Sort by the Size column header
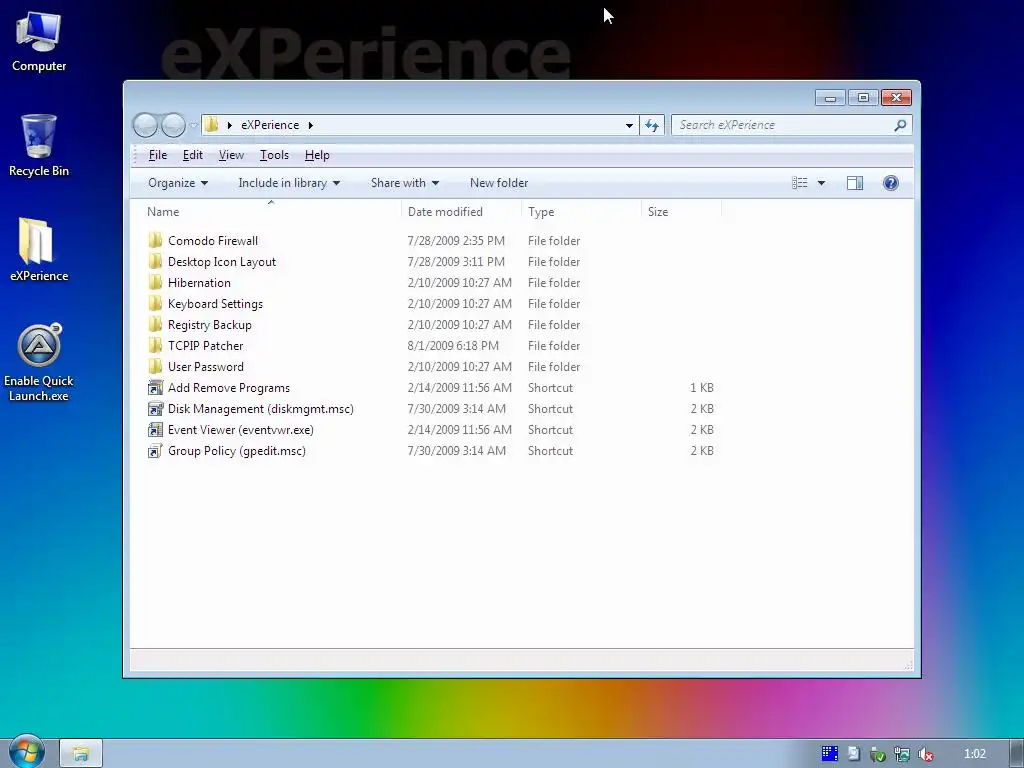This screenshot has width=1024, height=768. [x=681, y=212]
